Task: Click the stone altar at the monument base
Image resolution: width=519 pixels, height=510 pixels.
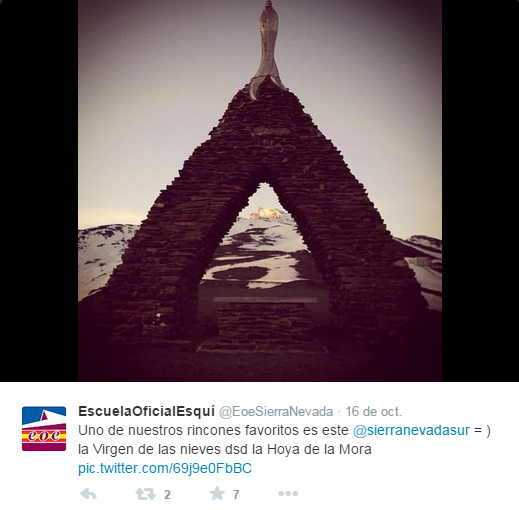Action: (x=265, y=323)
